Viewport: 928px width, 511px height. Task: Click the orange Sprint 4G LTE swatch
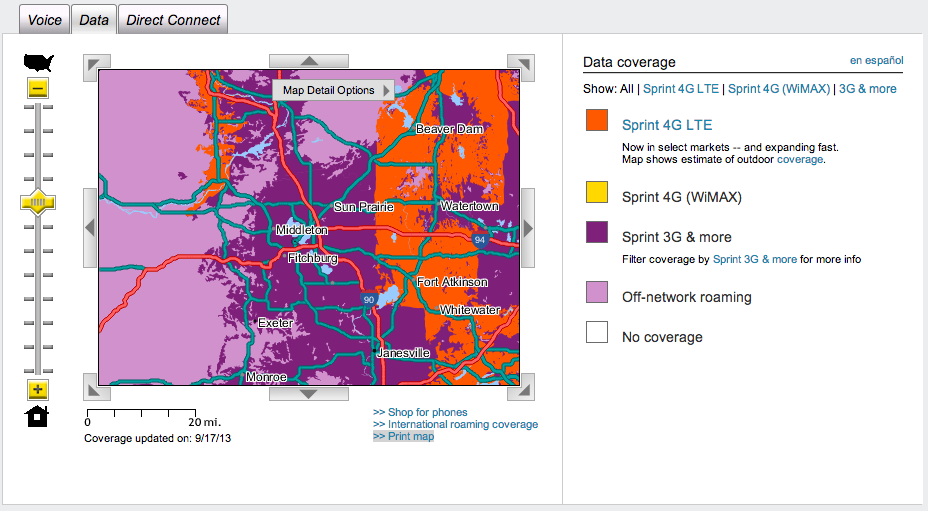597,120
